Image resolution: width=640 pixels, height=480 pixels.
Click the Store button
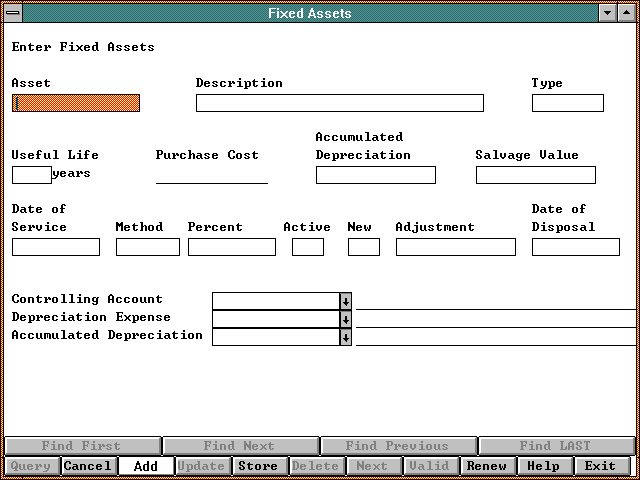point(258,466)
